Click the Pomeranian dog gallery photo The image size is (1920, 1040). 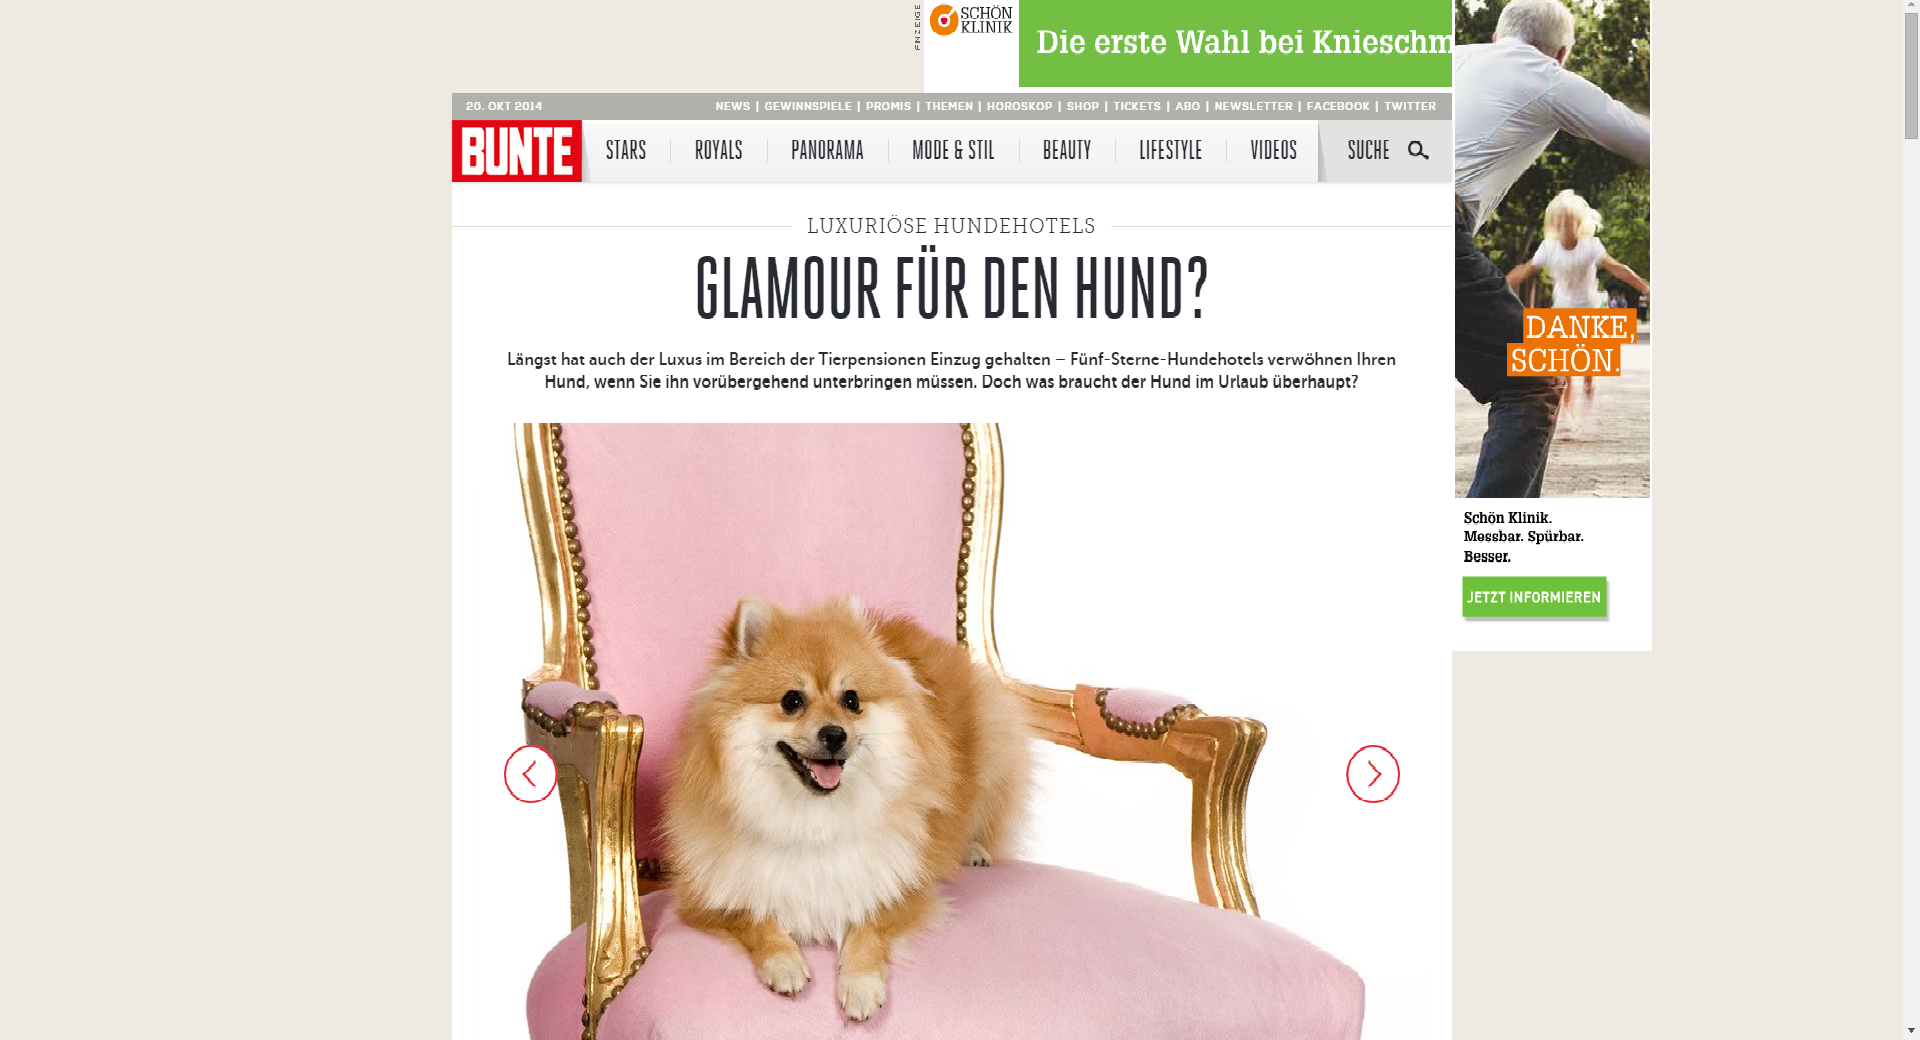[x=952, y=731]
